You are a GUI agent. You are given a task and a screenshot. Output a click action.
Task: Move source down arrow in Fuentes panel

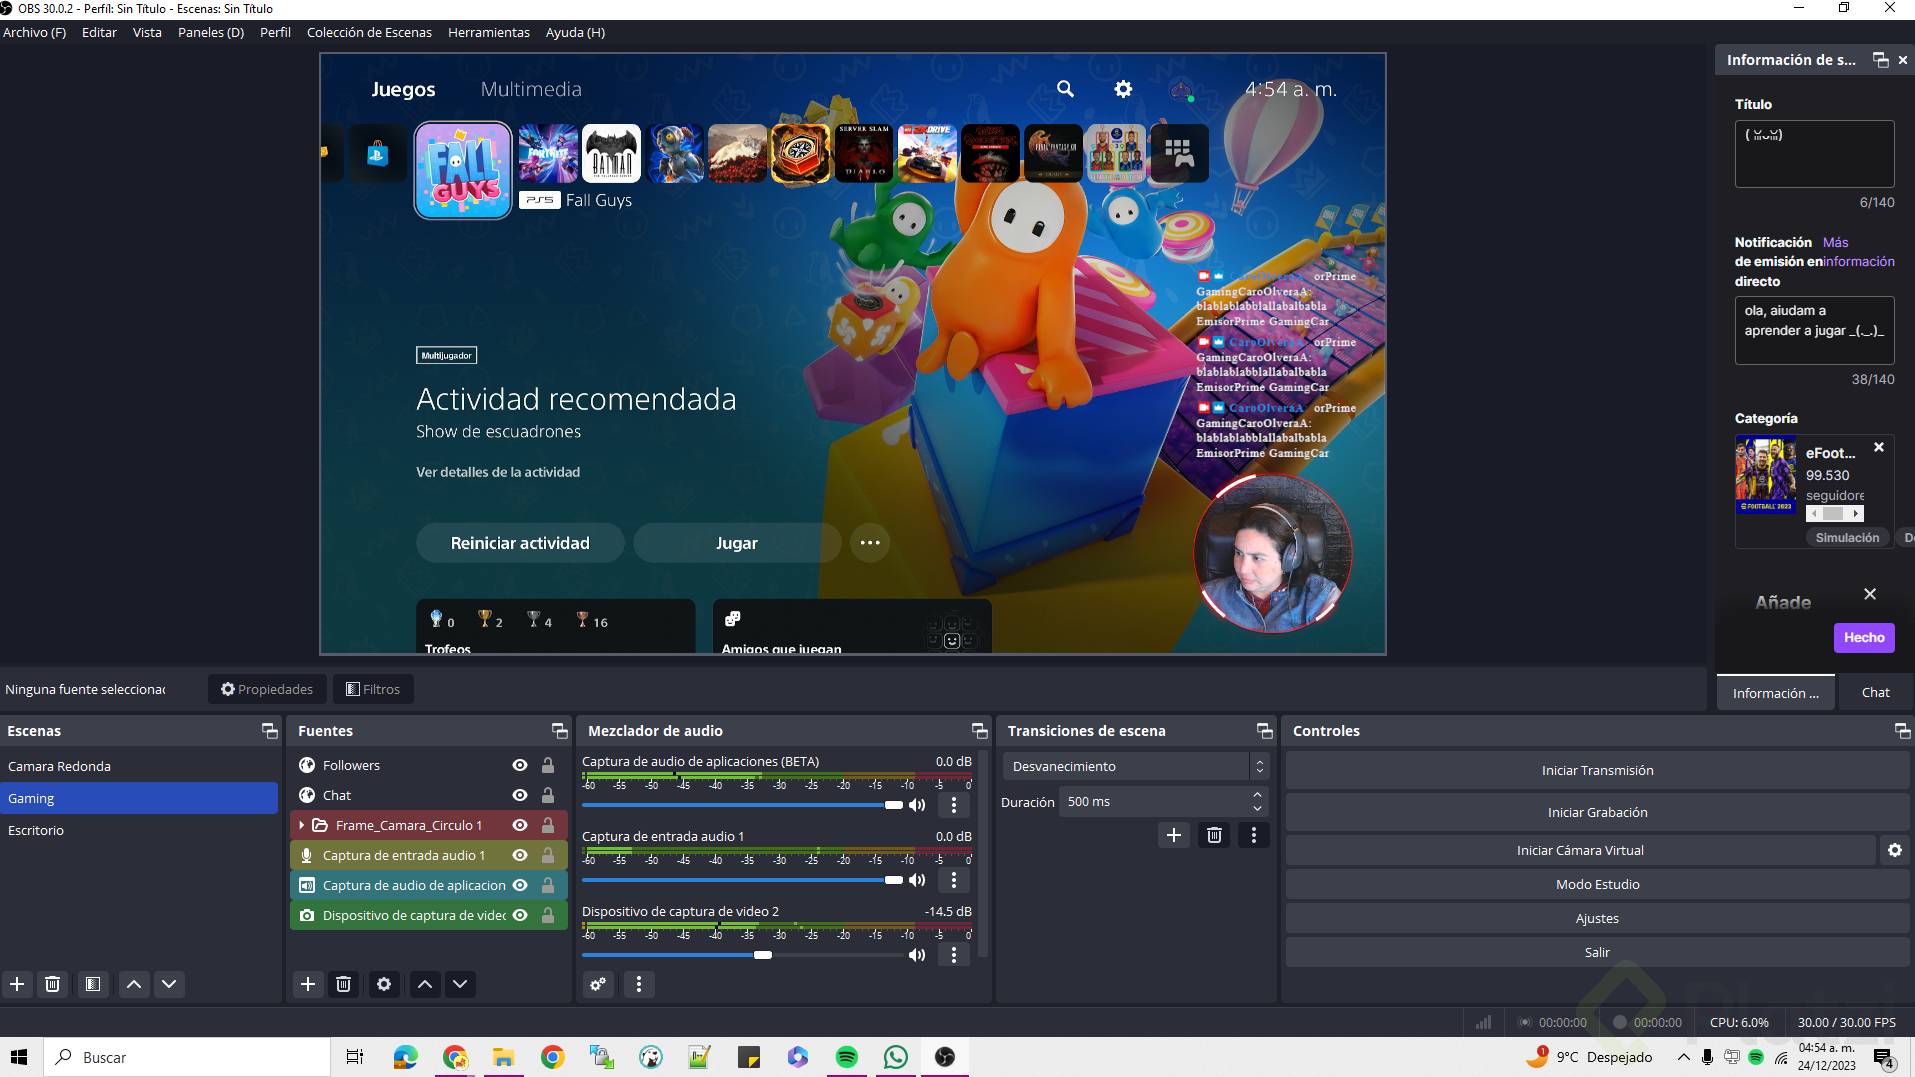coord(460,984)
